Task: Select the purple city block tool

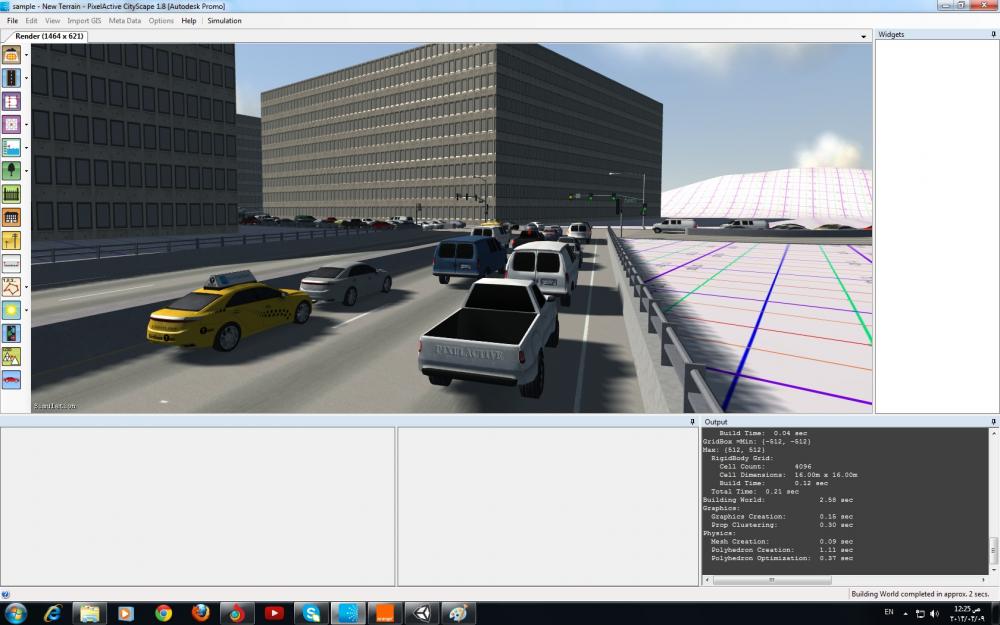Action: click(11, 124)
